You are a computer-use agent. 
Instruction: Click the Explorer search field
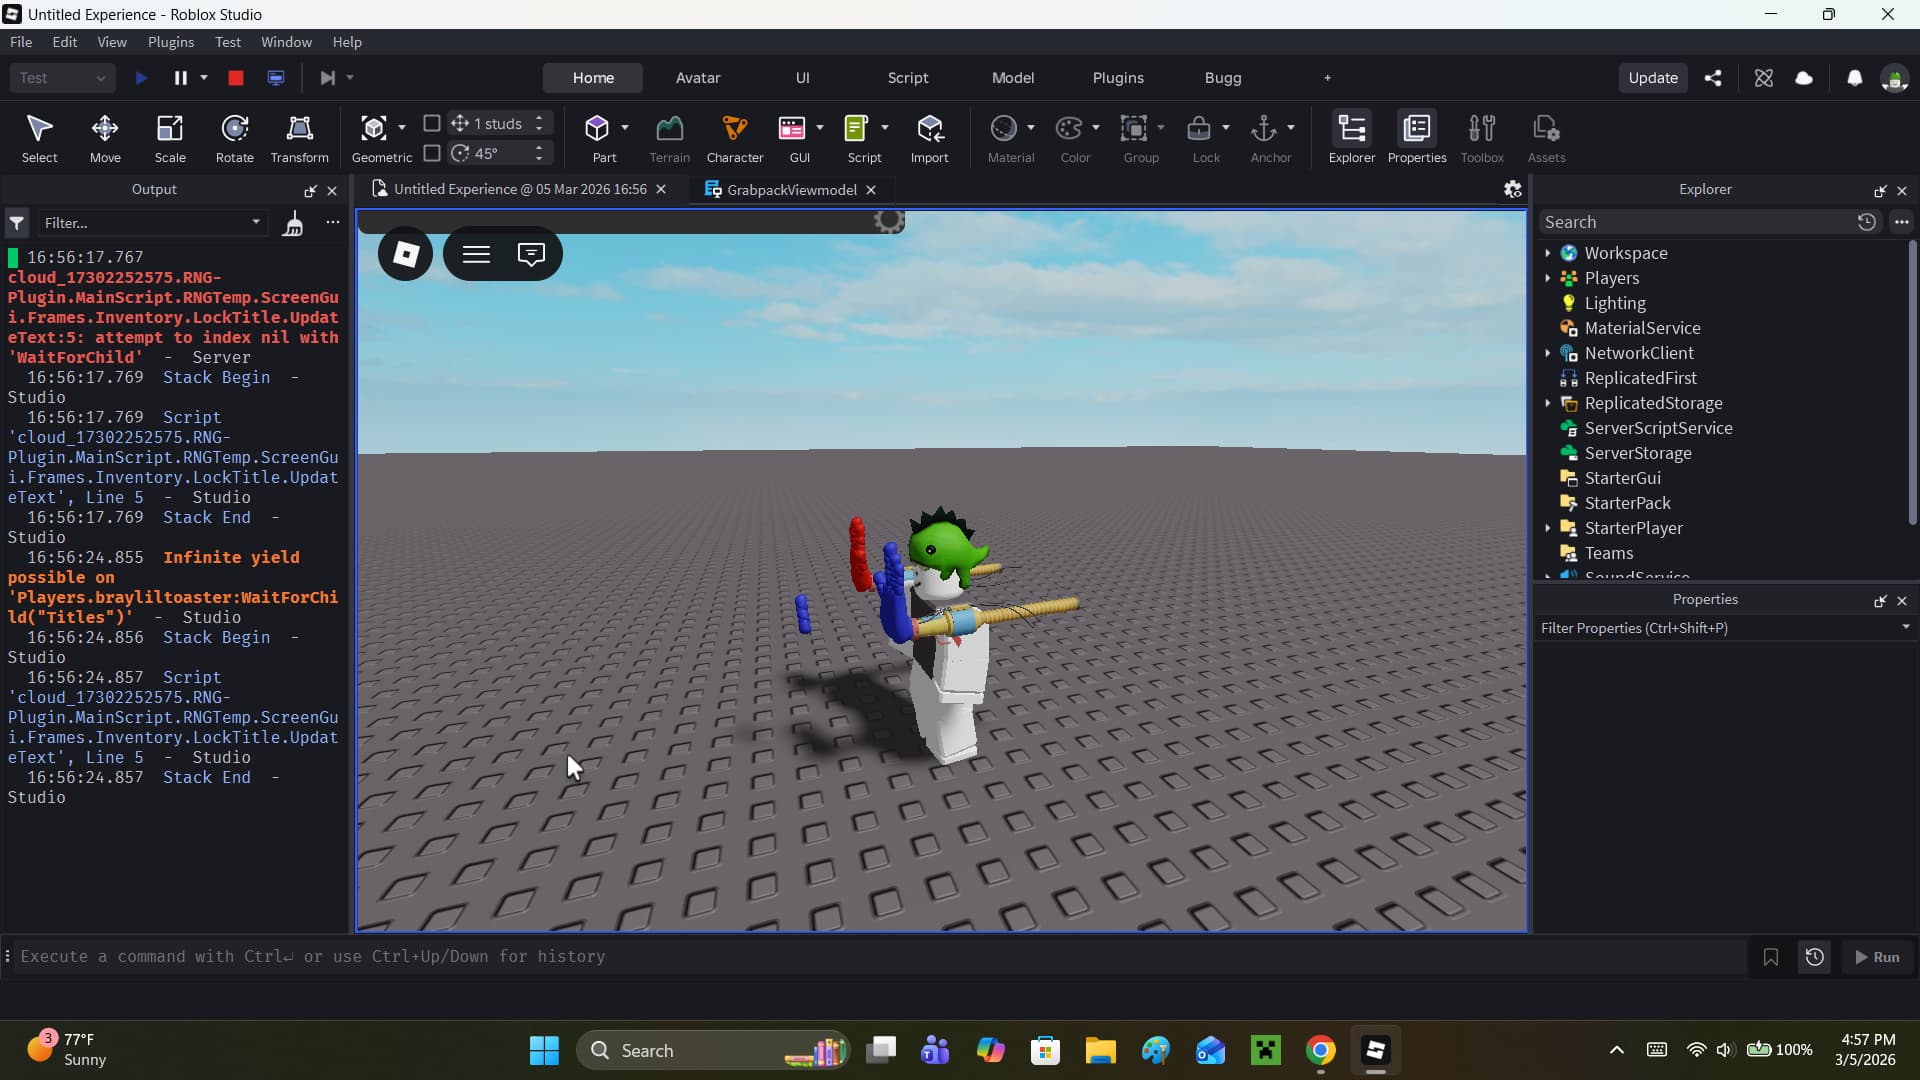click(1695, 222)
